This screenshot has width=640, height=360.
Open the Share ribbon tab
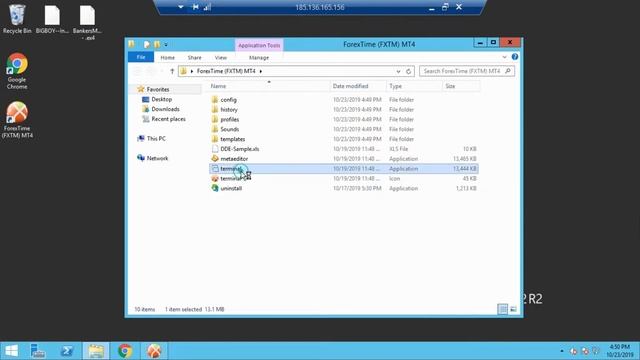(194, 58)
